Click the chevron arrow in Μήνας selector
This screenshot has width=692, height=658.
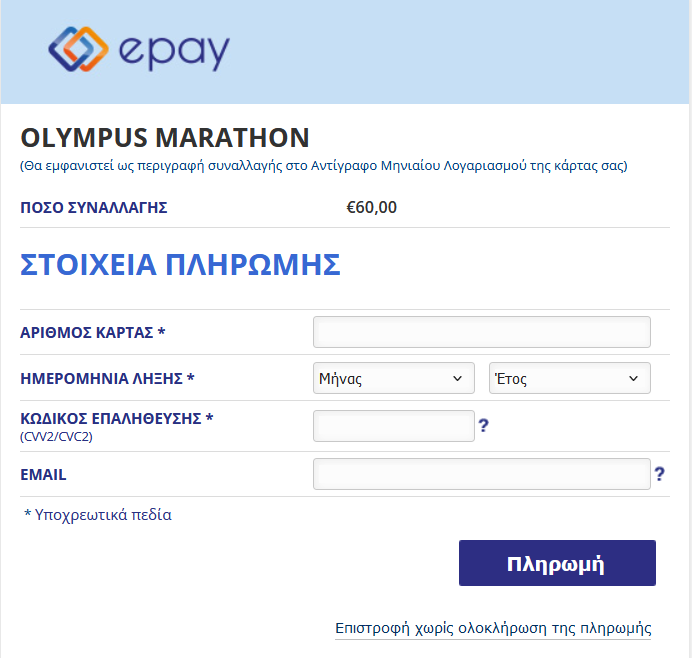coord(458,379)
